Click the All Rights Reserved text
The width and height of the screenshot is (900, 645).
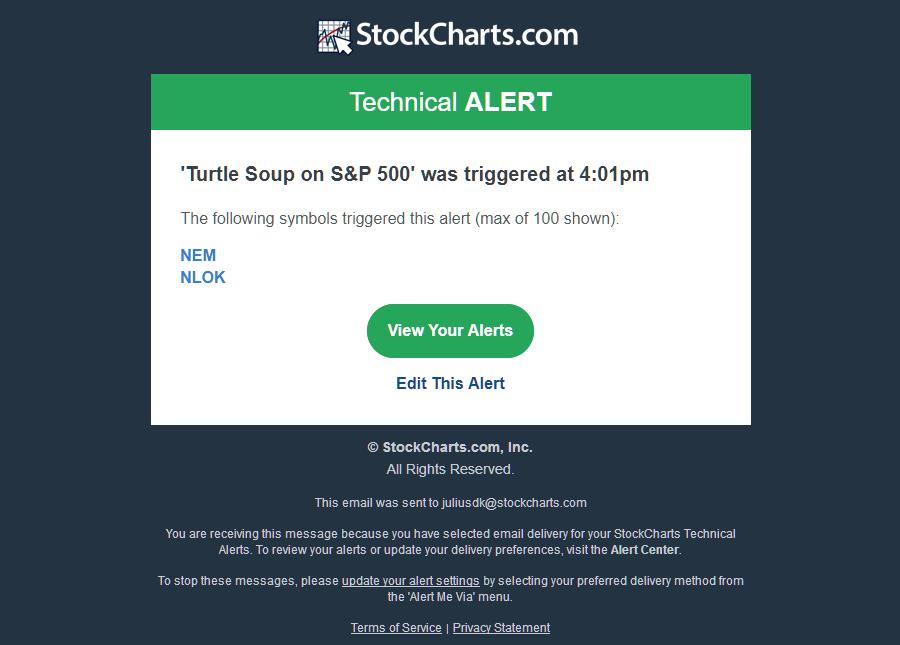point(450,469)
